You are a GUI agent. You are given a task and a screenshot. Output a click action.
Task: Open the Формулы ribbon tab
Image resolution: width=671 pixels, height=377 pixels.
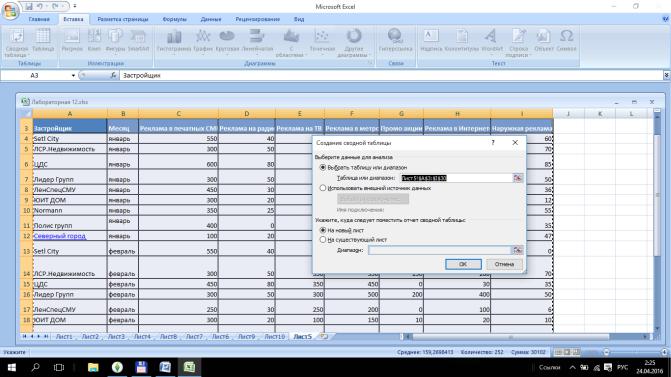click(175, 19)
